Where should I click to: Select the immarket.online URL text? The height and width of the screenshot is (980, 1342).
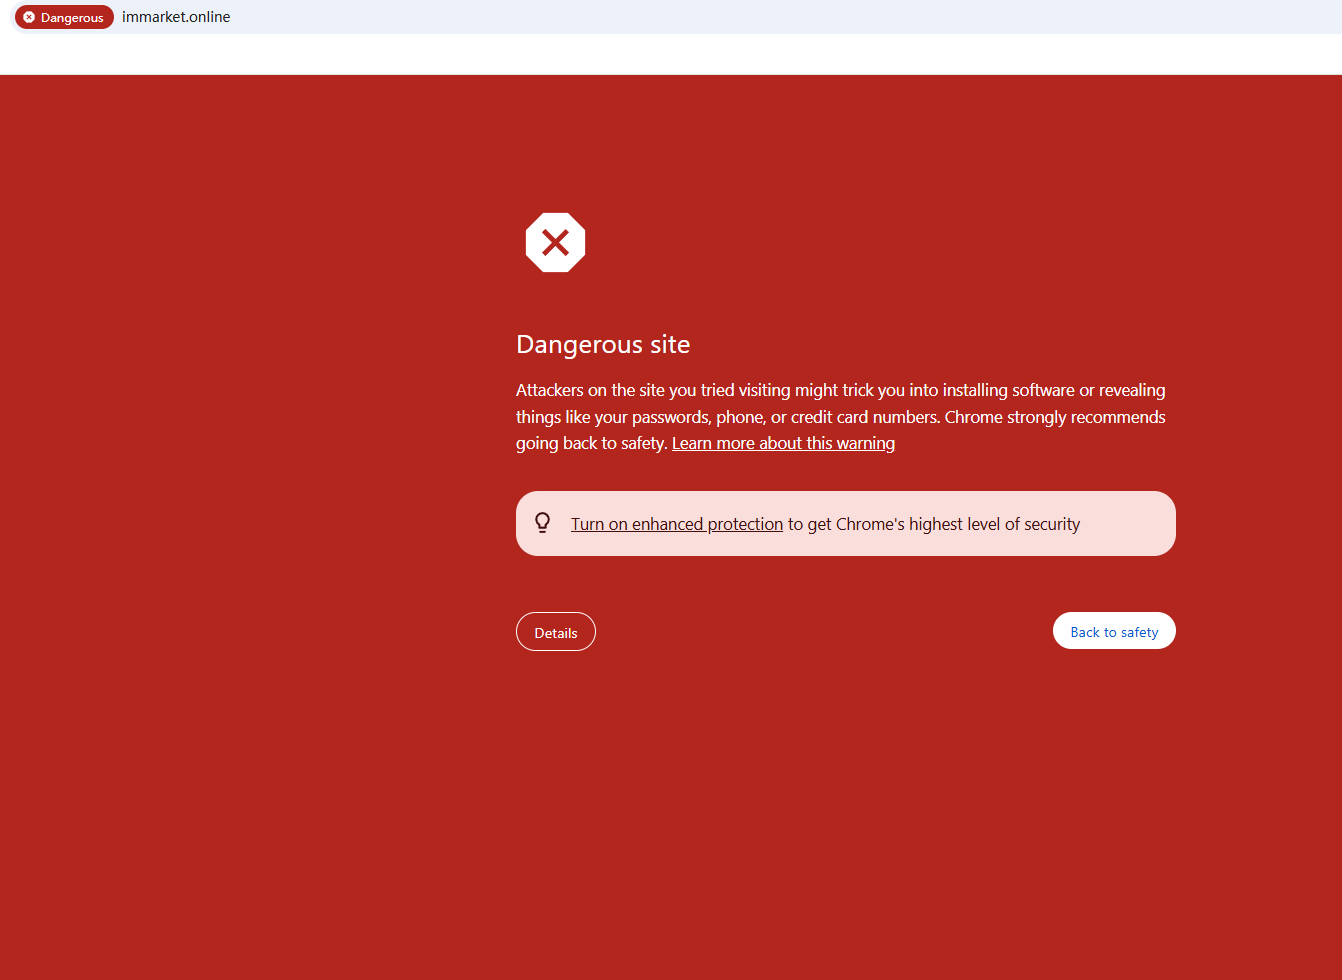176,17
